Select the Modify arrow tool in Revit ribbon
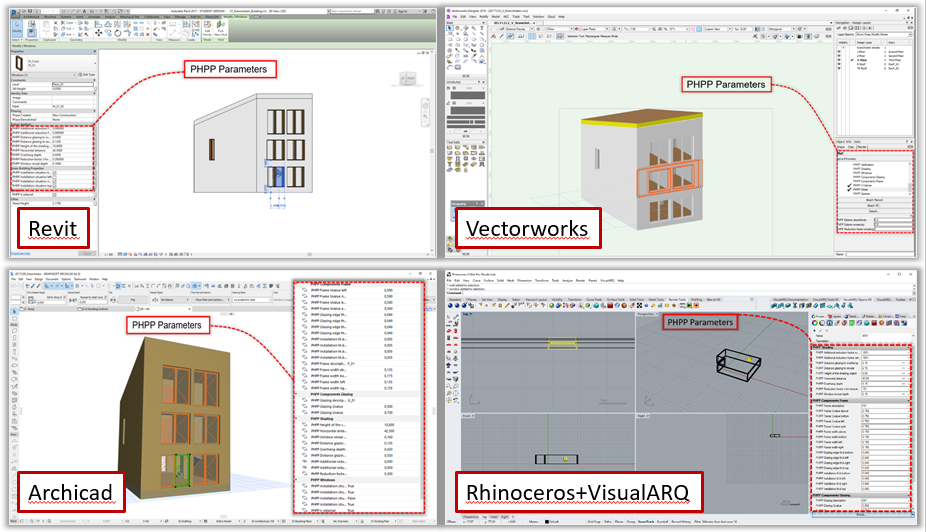 pos(17,27)
